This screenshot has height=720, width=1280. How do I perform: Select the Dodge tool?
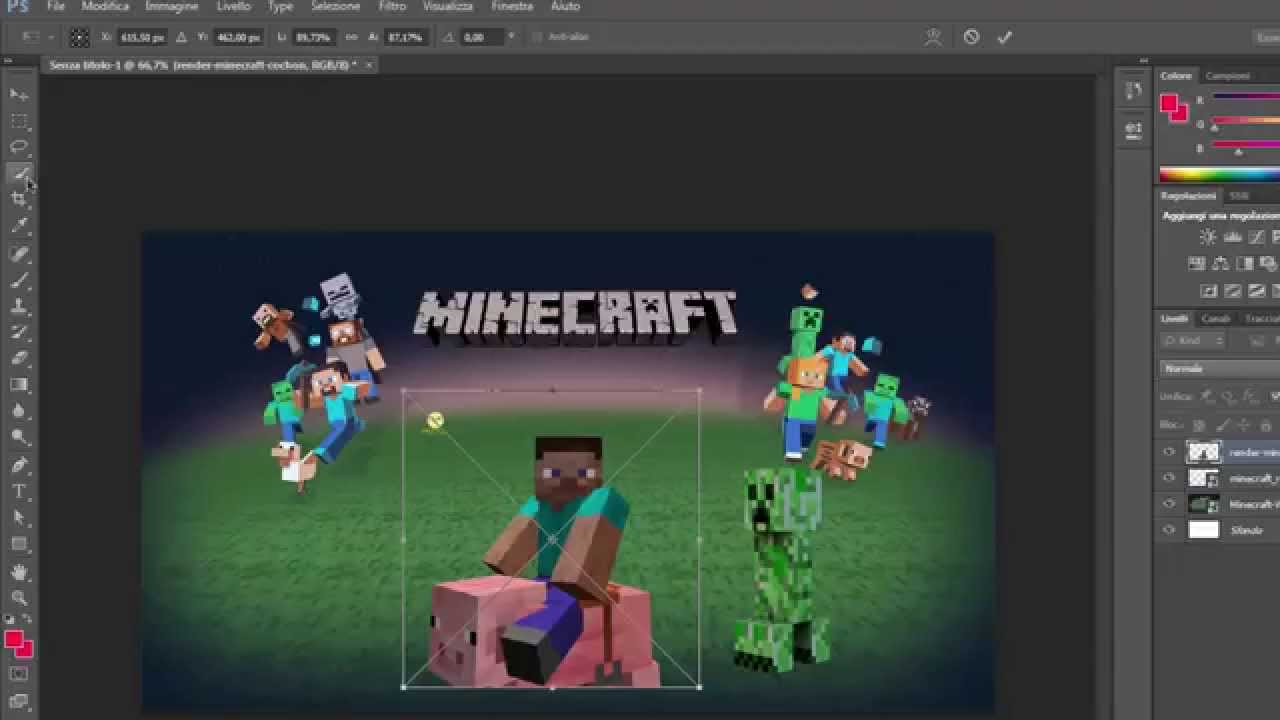19,437
